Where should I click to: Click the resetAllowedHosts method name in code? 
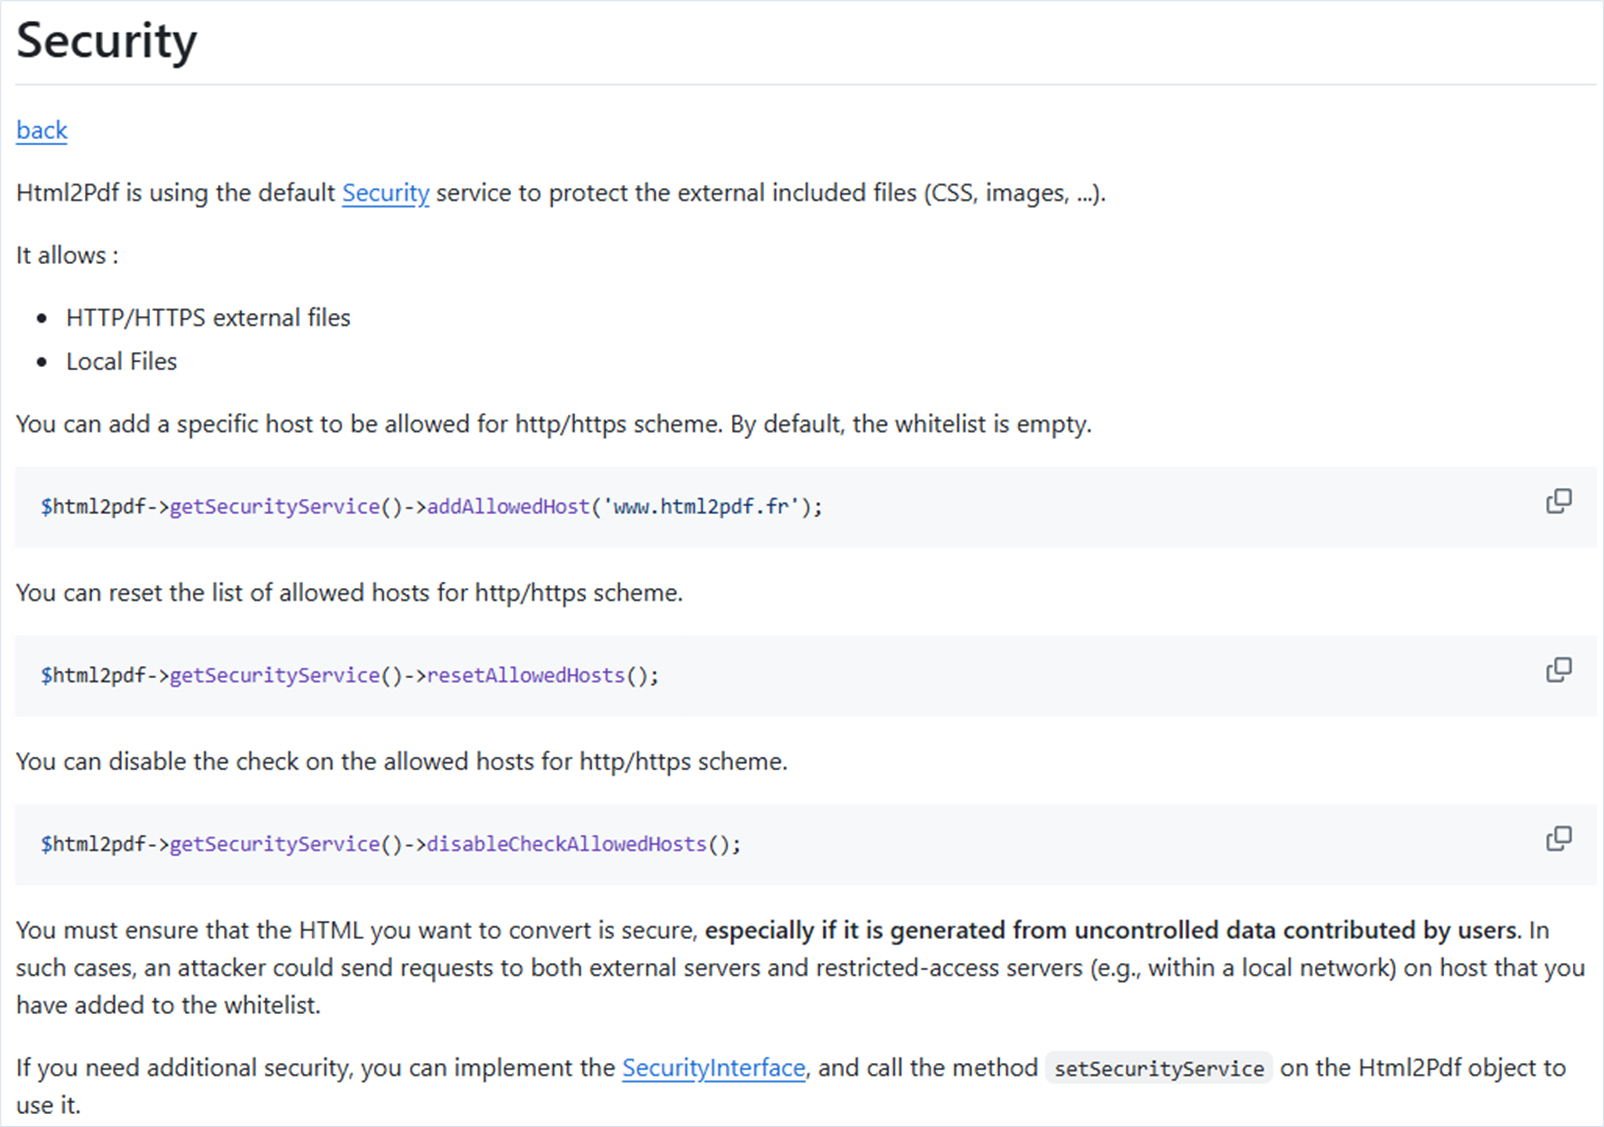[526, 676]
